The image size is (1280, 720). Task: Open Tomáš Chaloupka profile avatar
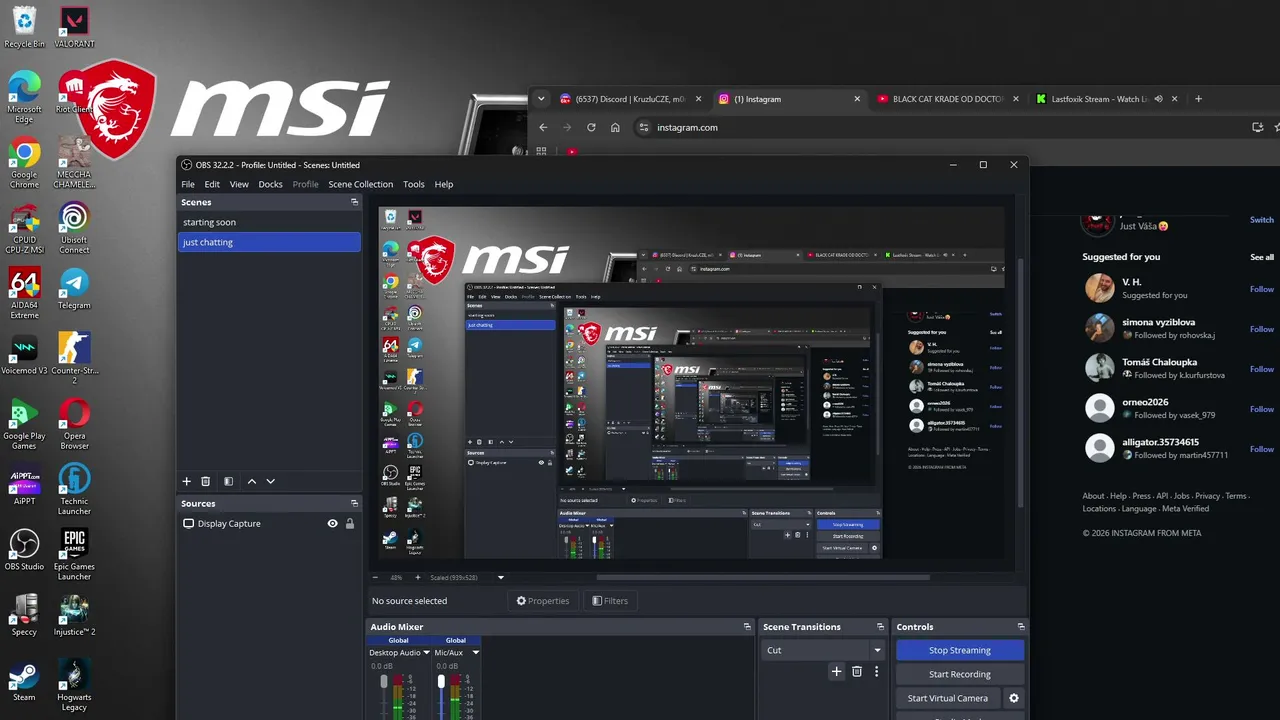(1100, 368)
